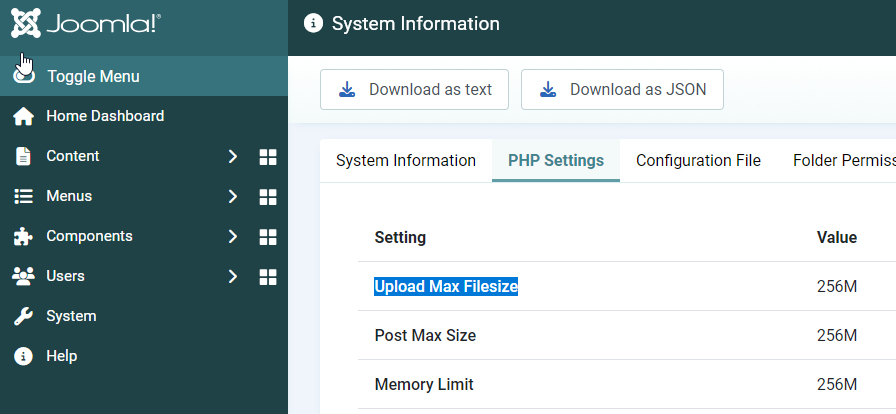
Task: Click the highlighted Upload Max Filesize text
Action: tap(446, 287)
